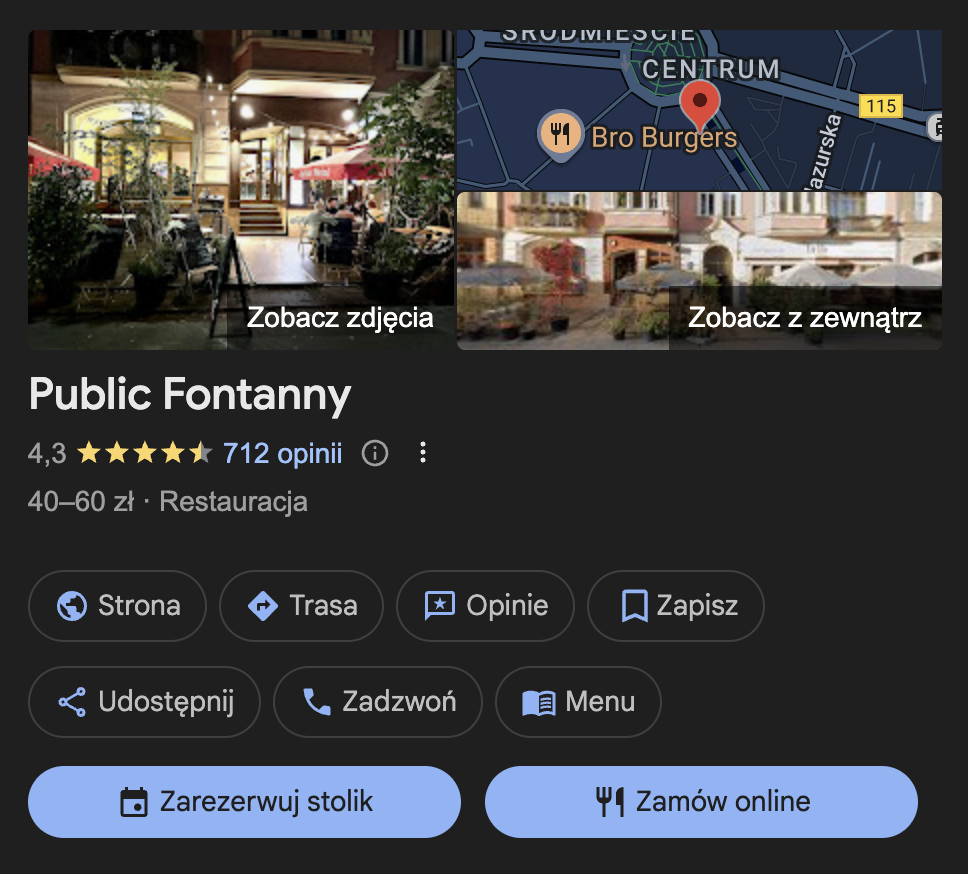Open the 712 opinii reviews link

(282, 454)
